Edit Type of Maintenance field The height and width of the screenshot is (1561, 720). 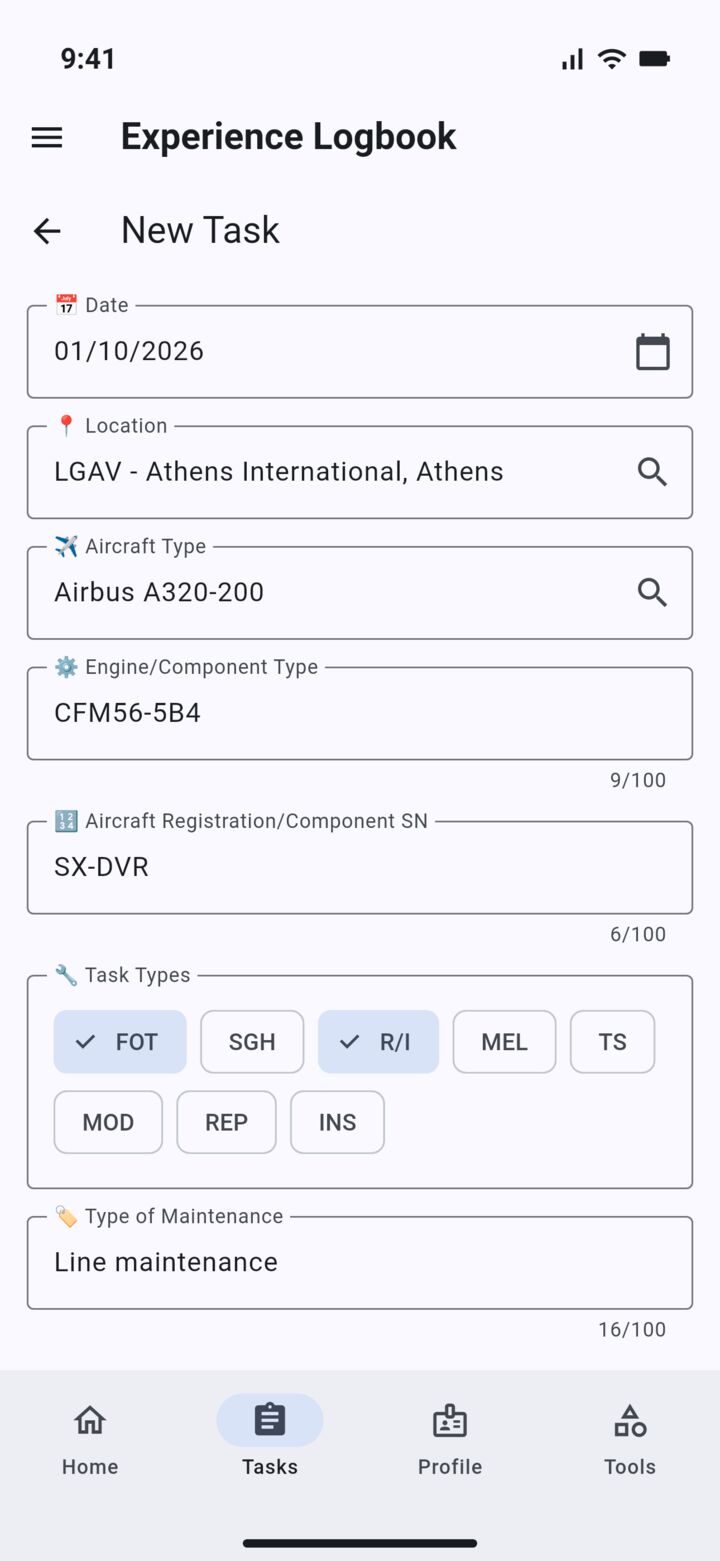(x=360, y=1262)
